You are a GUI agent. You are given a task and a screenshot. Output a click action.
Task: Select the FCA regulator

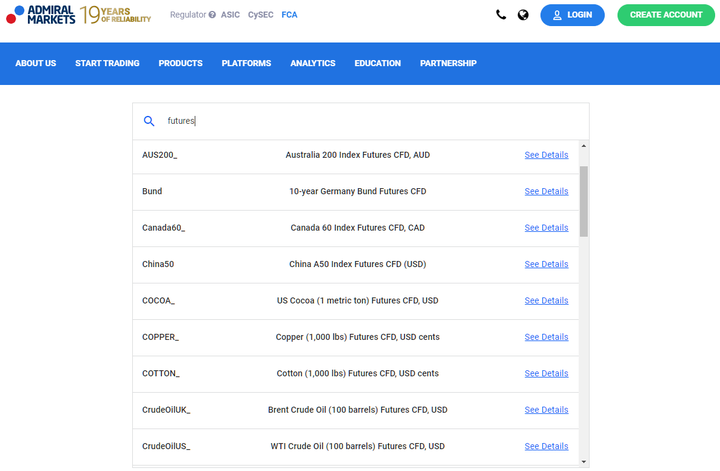pyautogui.click(x=289, y=15)
